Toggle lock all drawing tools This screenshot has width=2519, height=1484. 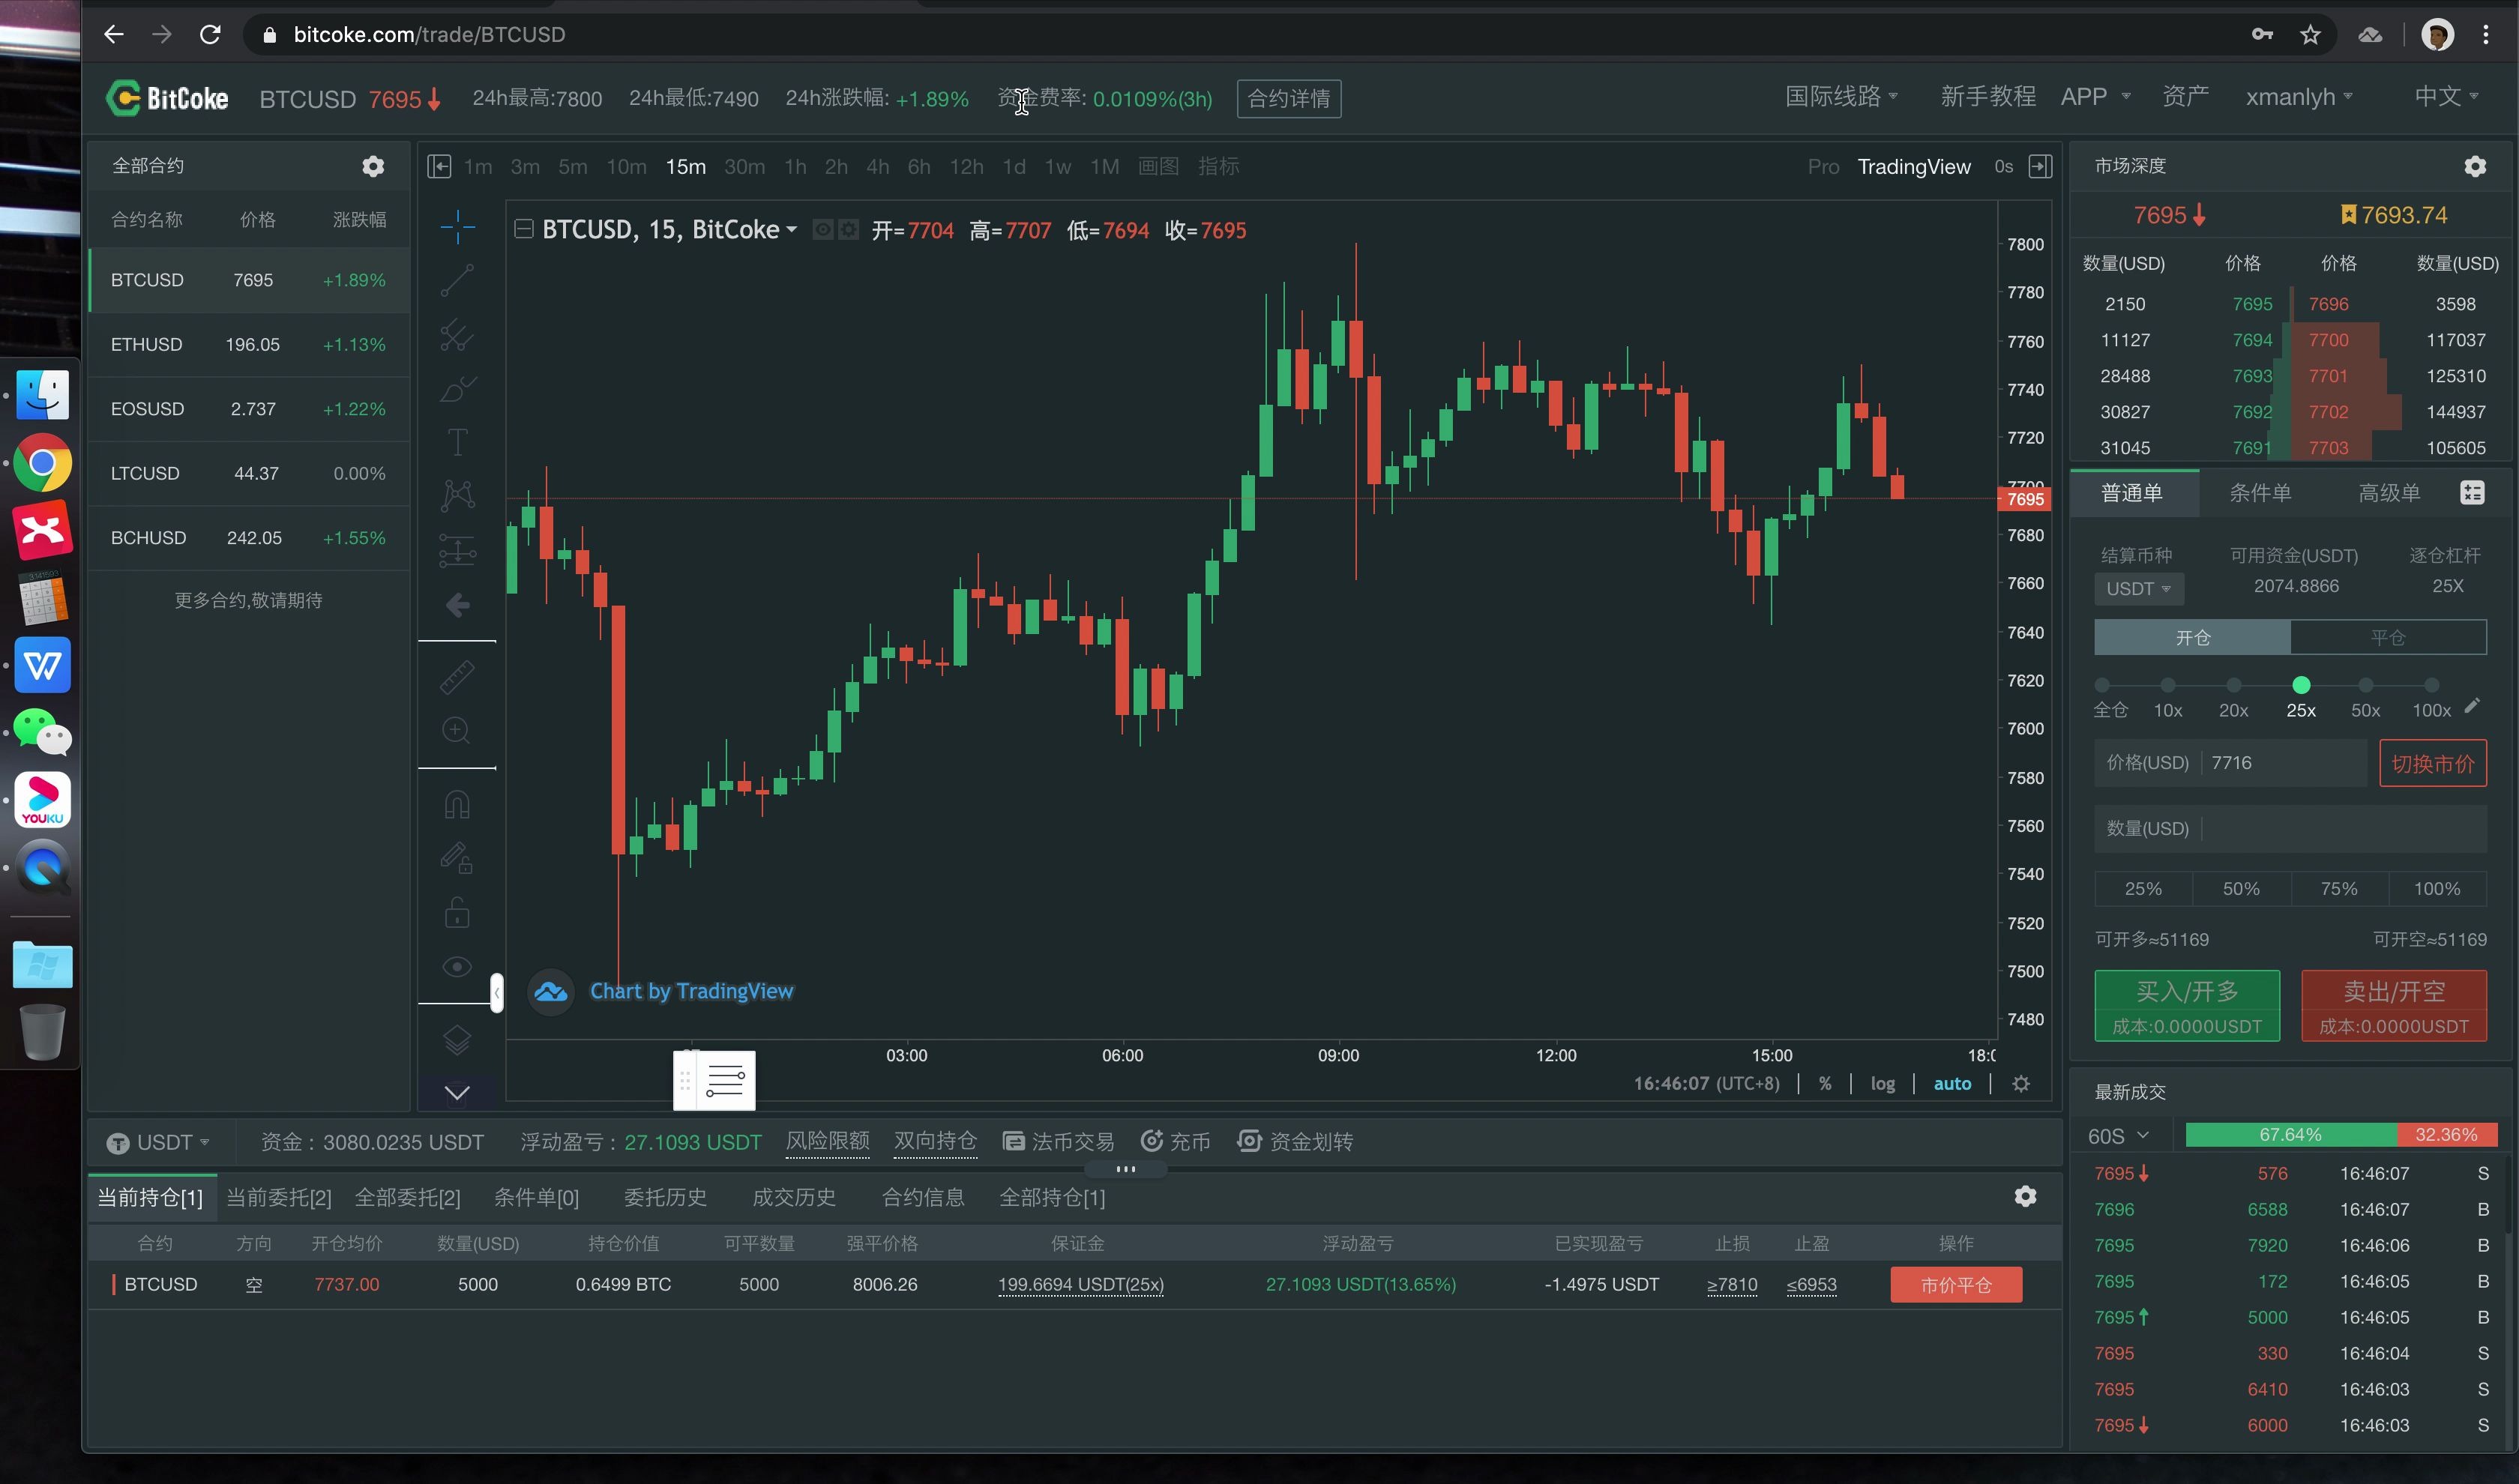pos(457,912)
